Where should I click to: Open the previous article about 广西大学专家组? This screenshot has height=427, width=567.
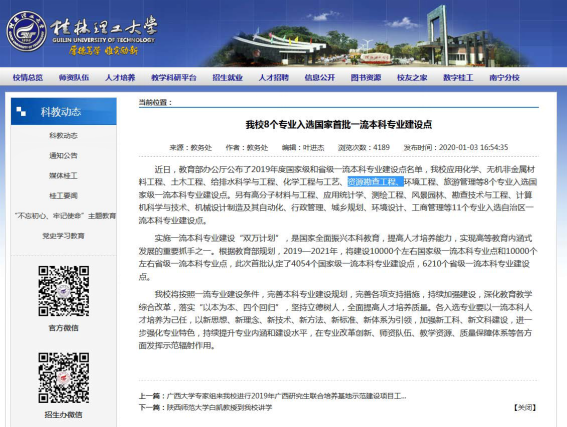pos(286,396)
